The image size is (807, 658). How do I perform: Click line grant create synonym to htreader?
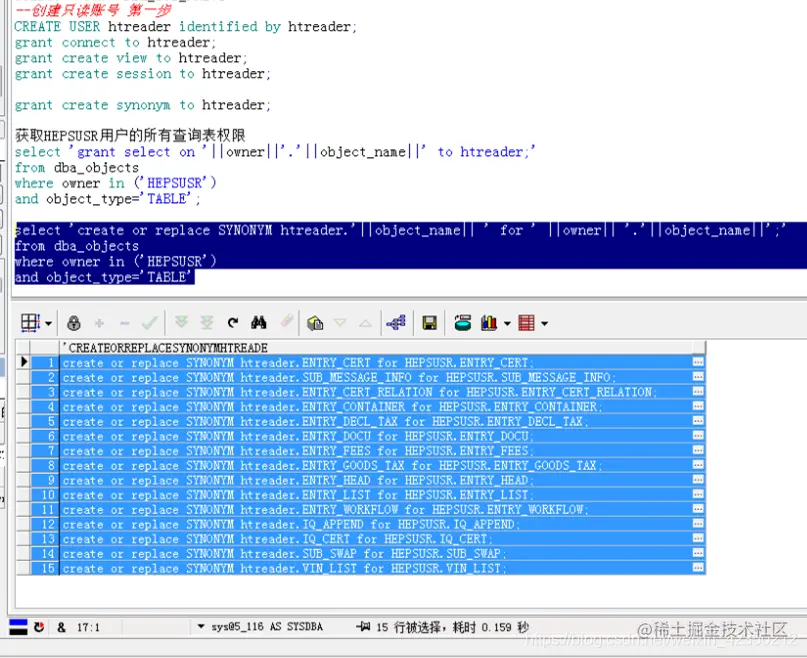[x=143, y=105]
